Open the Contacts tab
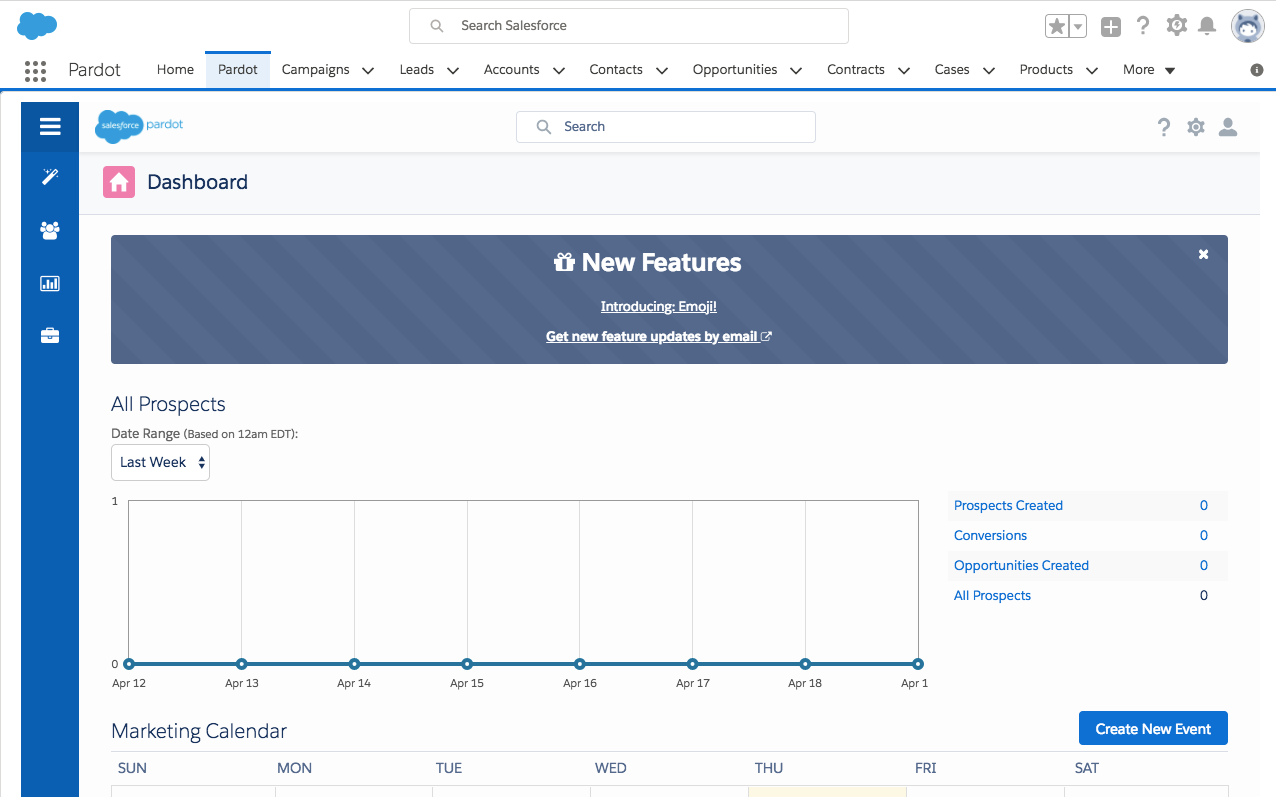Screen dimensions: 1276x797 click(616, 70)
